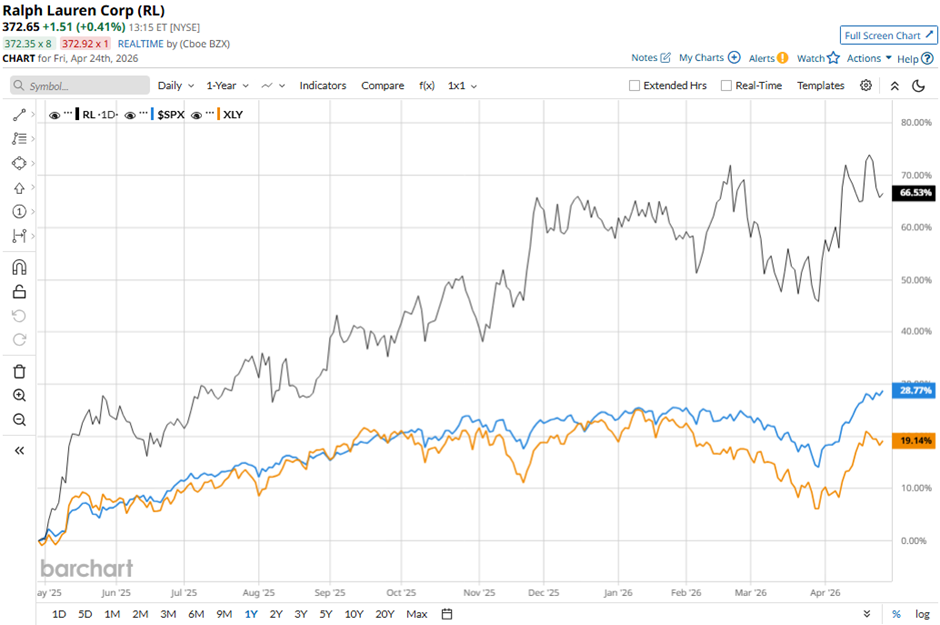The width and height of the screenshot is (940, 625).
Task: Open the 1x1 layout dropdown
Action: 462,86
